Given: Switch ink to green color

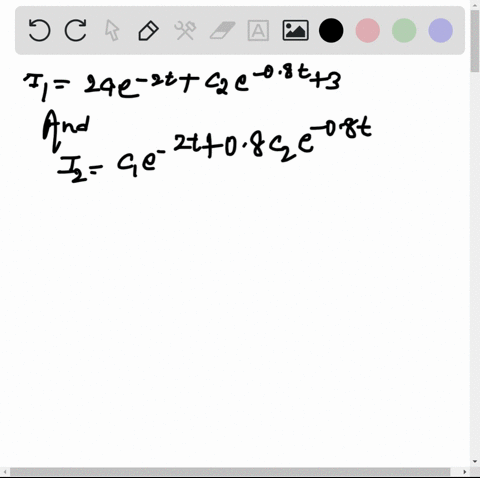Looking at the screenshot, I should [x=404, y=30].
